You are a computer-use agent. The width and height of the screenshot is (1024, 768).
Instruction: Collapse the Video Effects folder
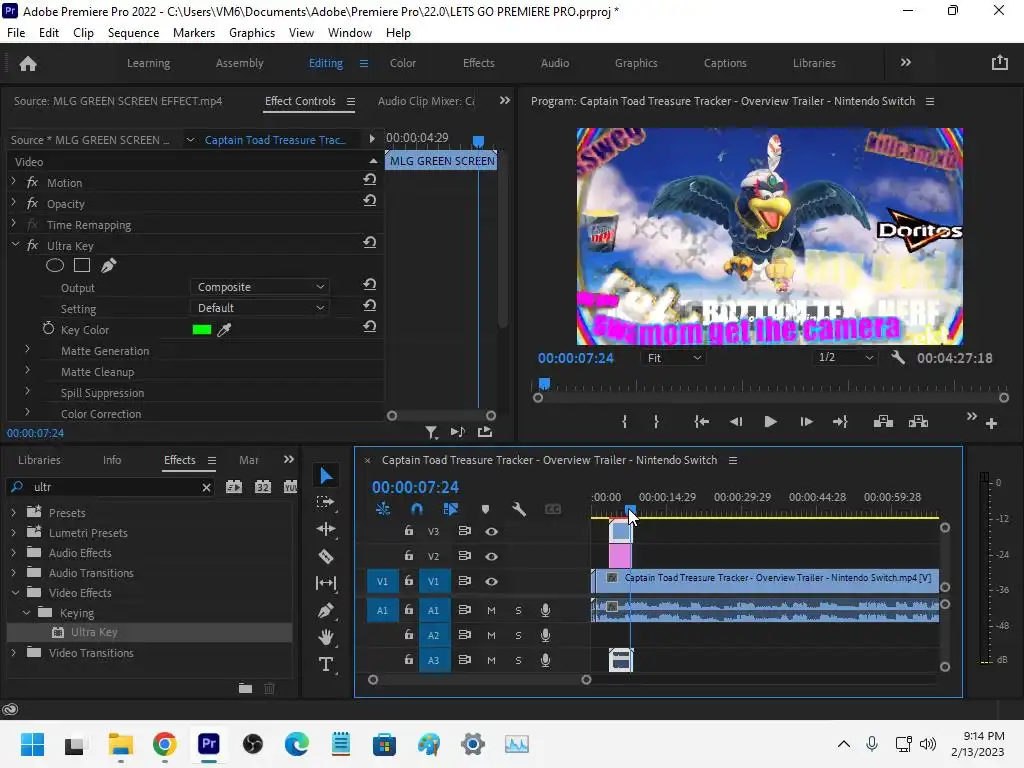pos(14,593)
